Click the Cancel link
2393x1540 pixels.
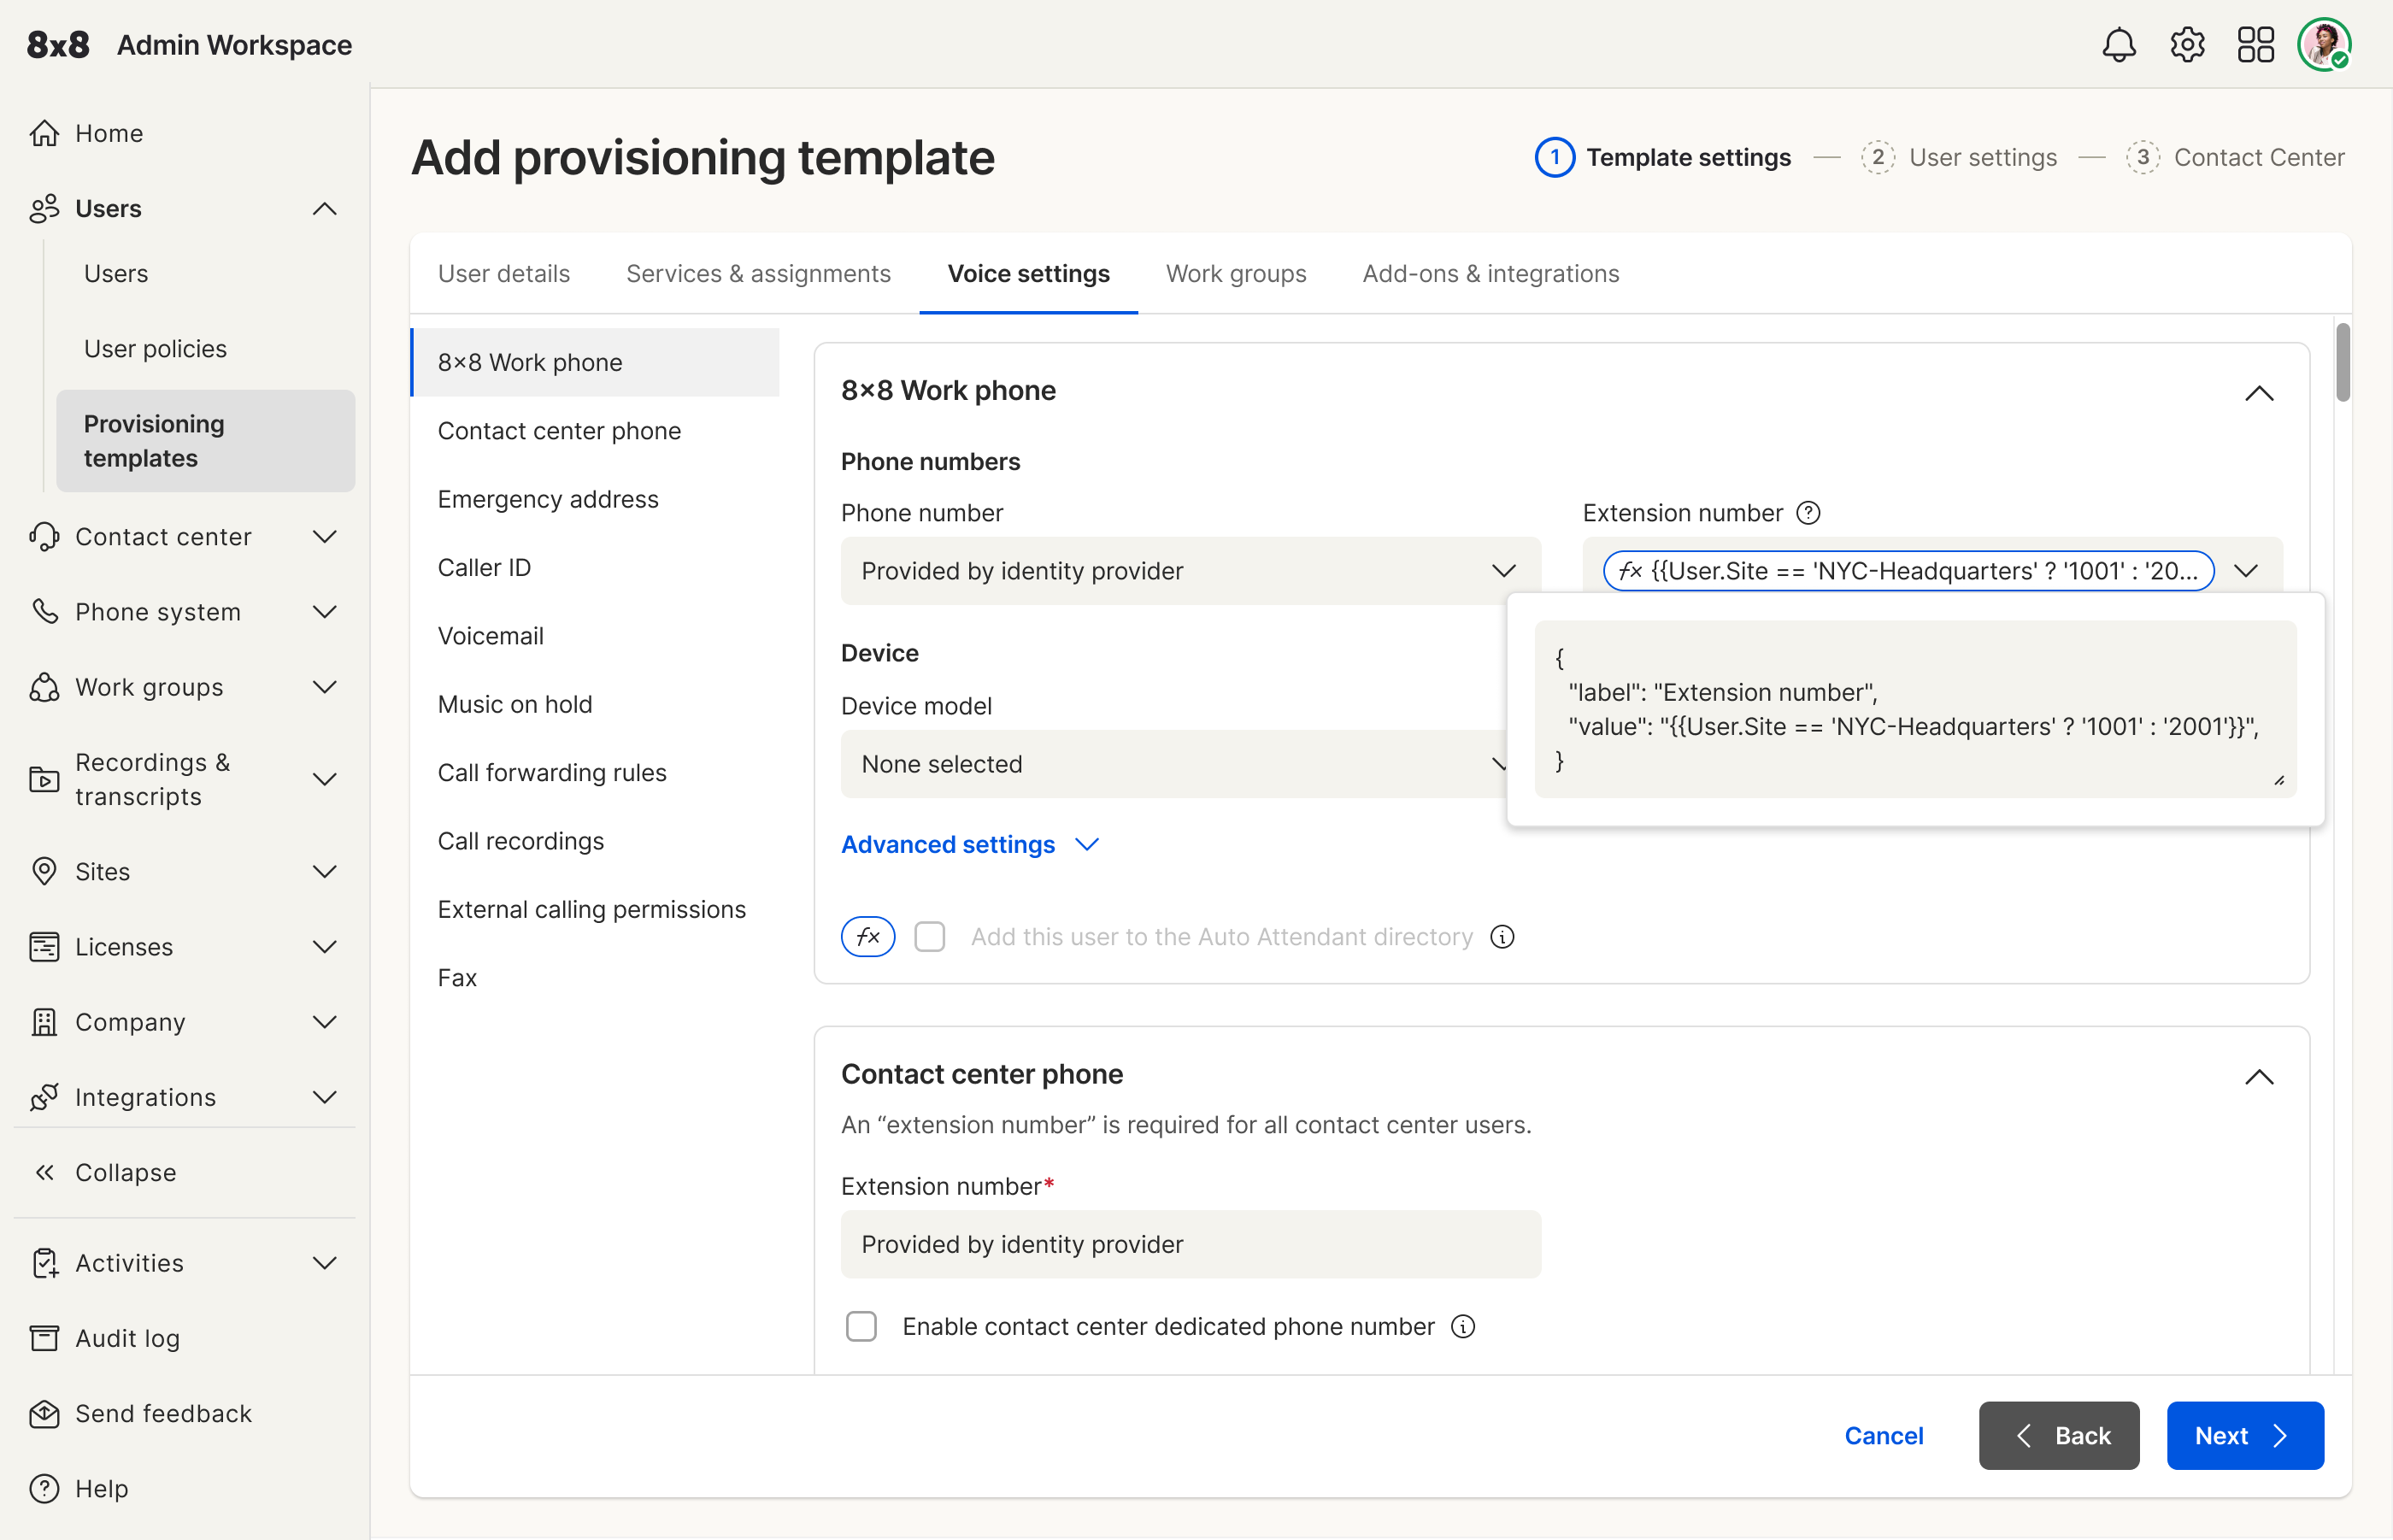click(1883, 1435)
